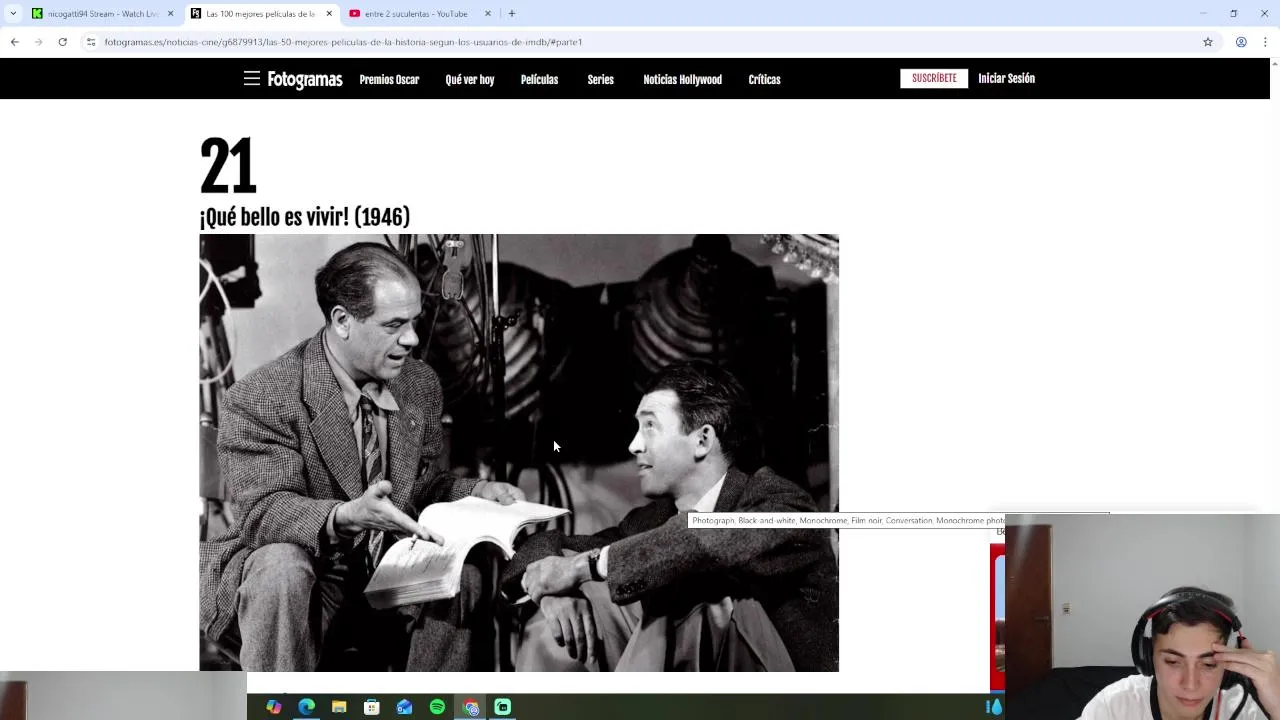
Task: Open a new browser tab
Action: (x=512, y=14)
